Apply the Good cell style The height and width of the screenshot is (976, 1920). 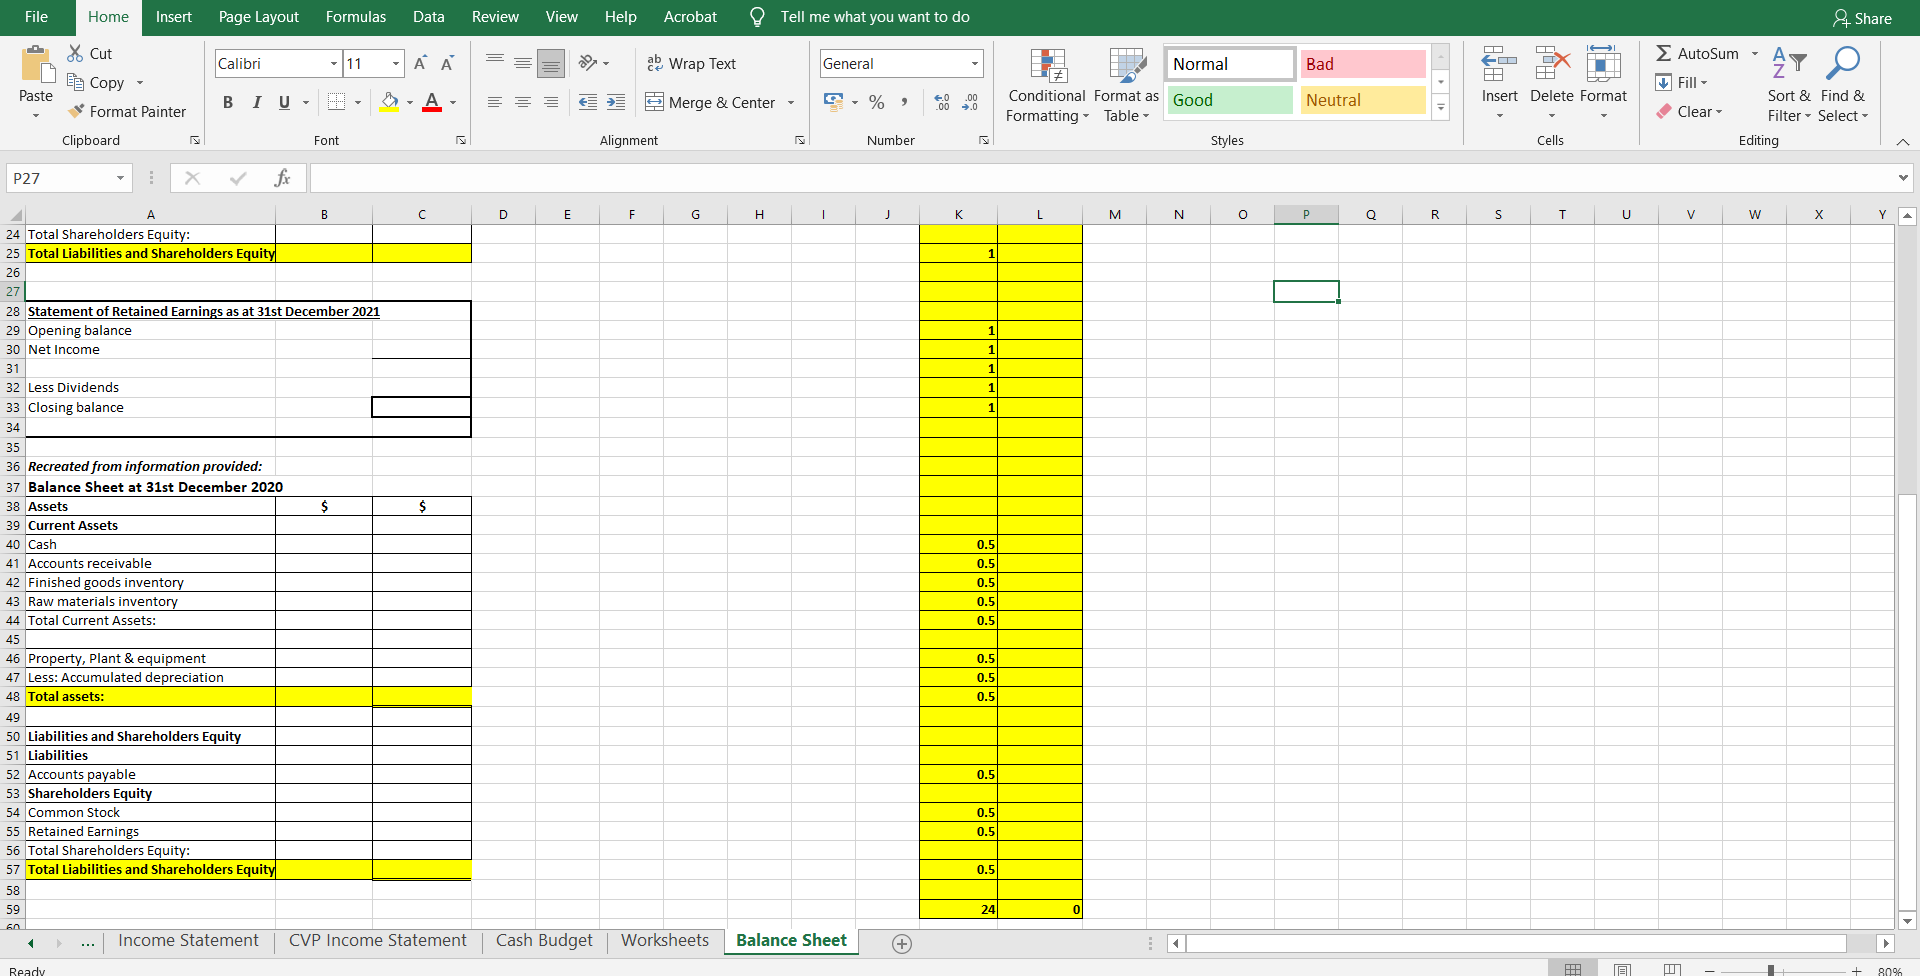tap(1230, 100)
